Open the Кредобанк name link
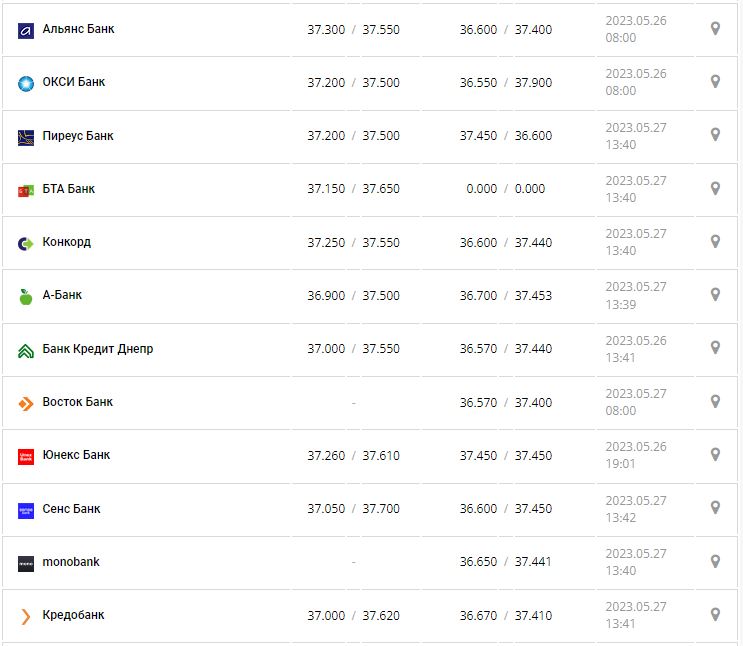 pyautogui.click(x=73, y=615)
